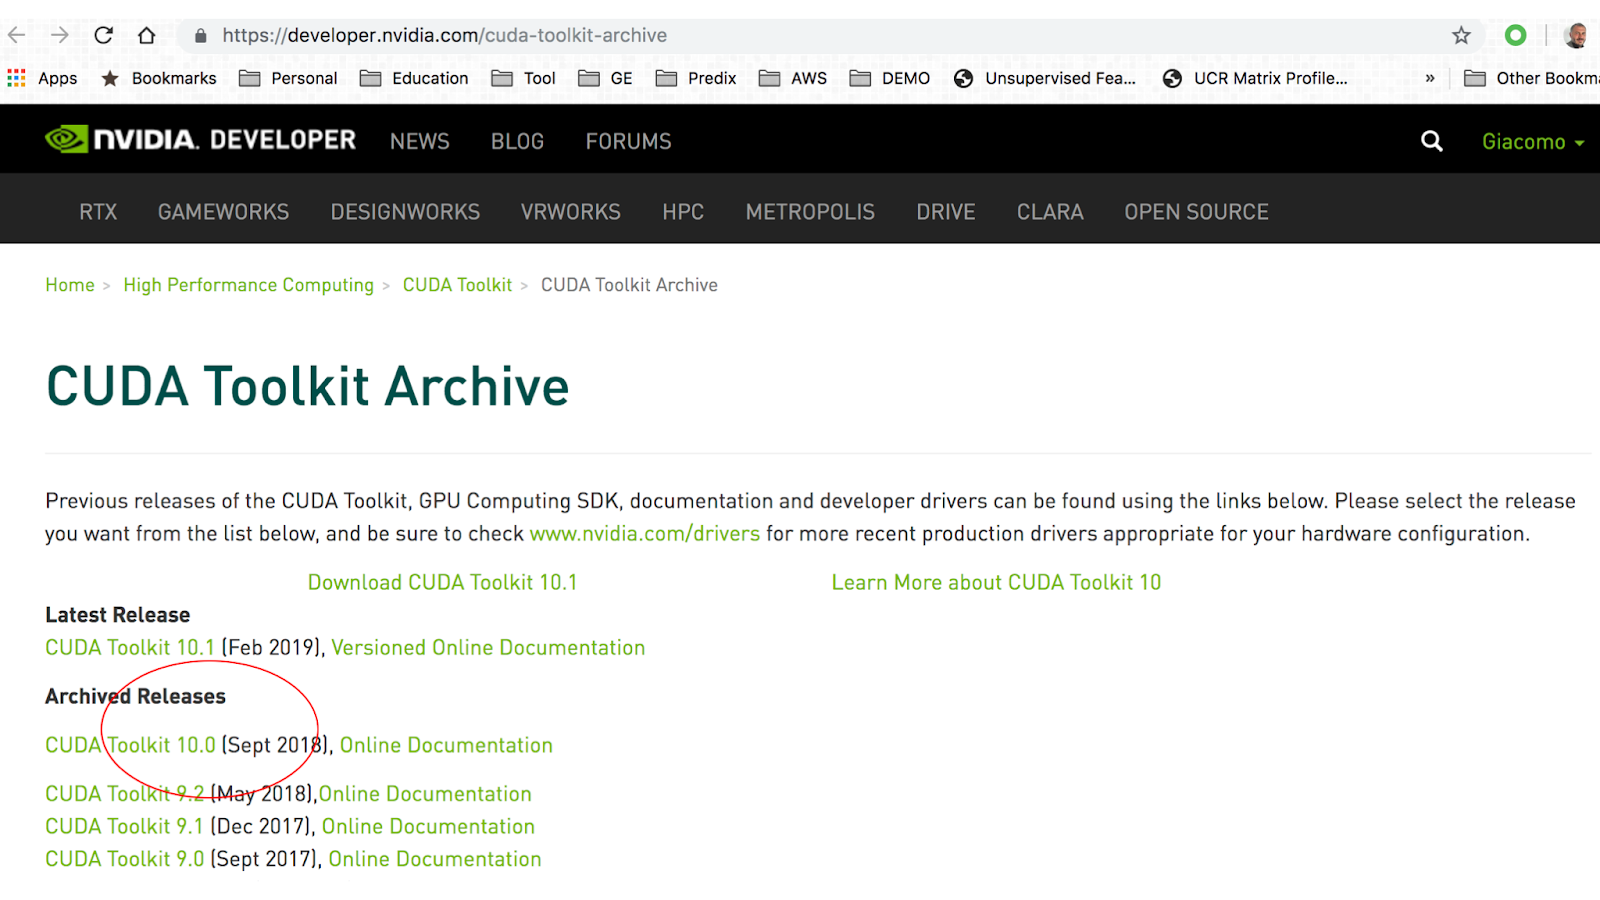Open the Predix bookmarks folder
Image resolution: width=1600 pixels, height=900 pixels.
click(696, 78)
